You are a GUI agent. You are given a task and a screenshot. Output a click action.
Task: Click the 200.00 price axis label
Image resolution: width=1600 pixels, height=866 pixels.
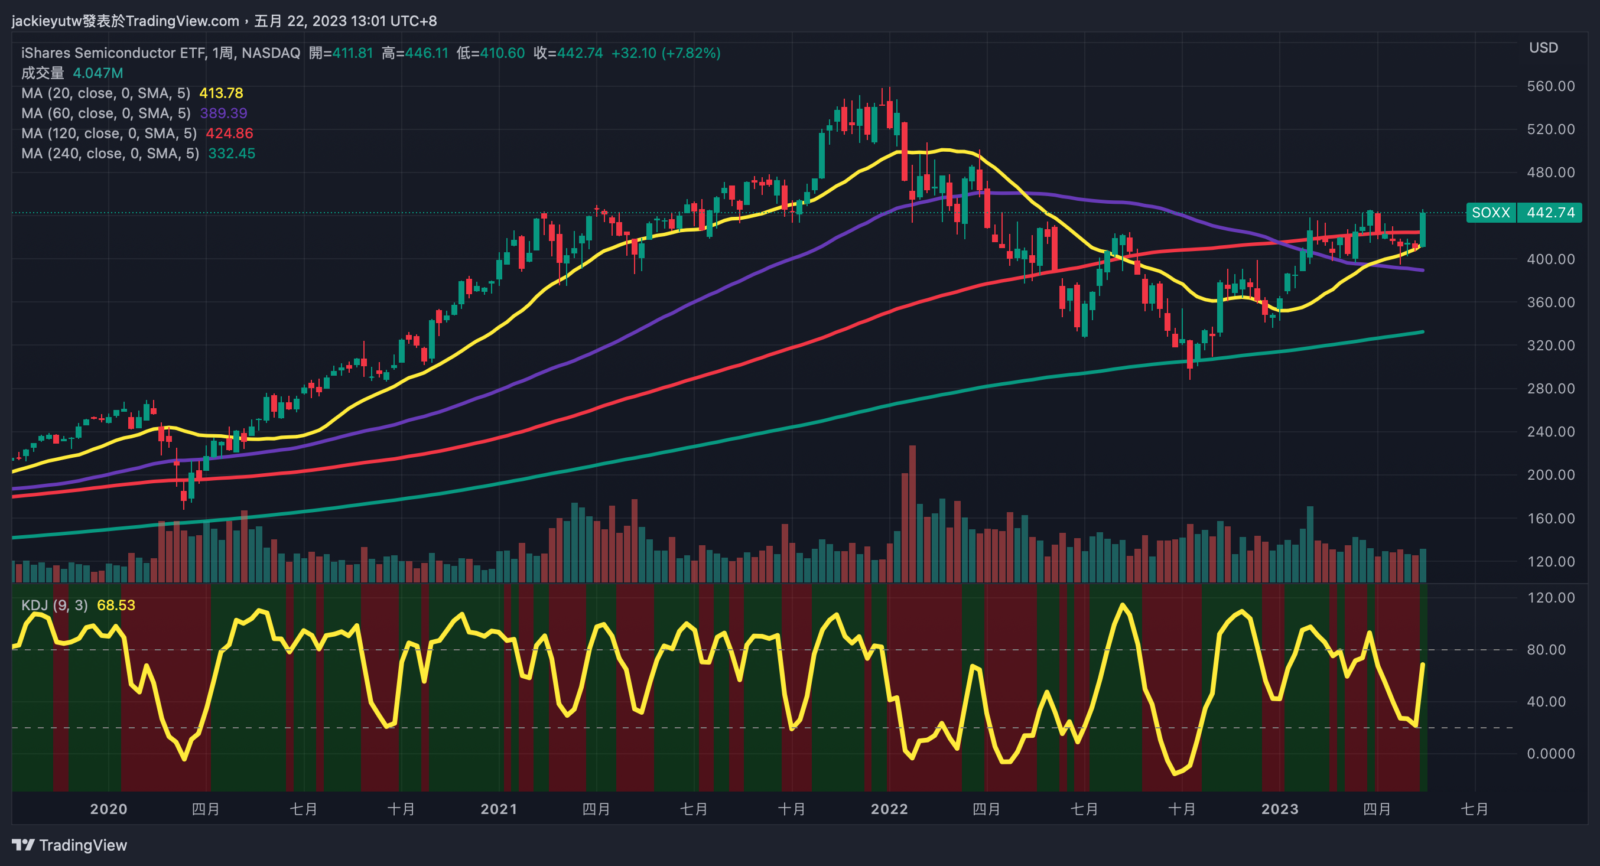(x=1550, y=475)
